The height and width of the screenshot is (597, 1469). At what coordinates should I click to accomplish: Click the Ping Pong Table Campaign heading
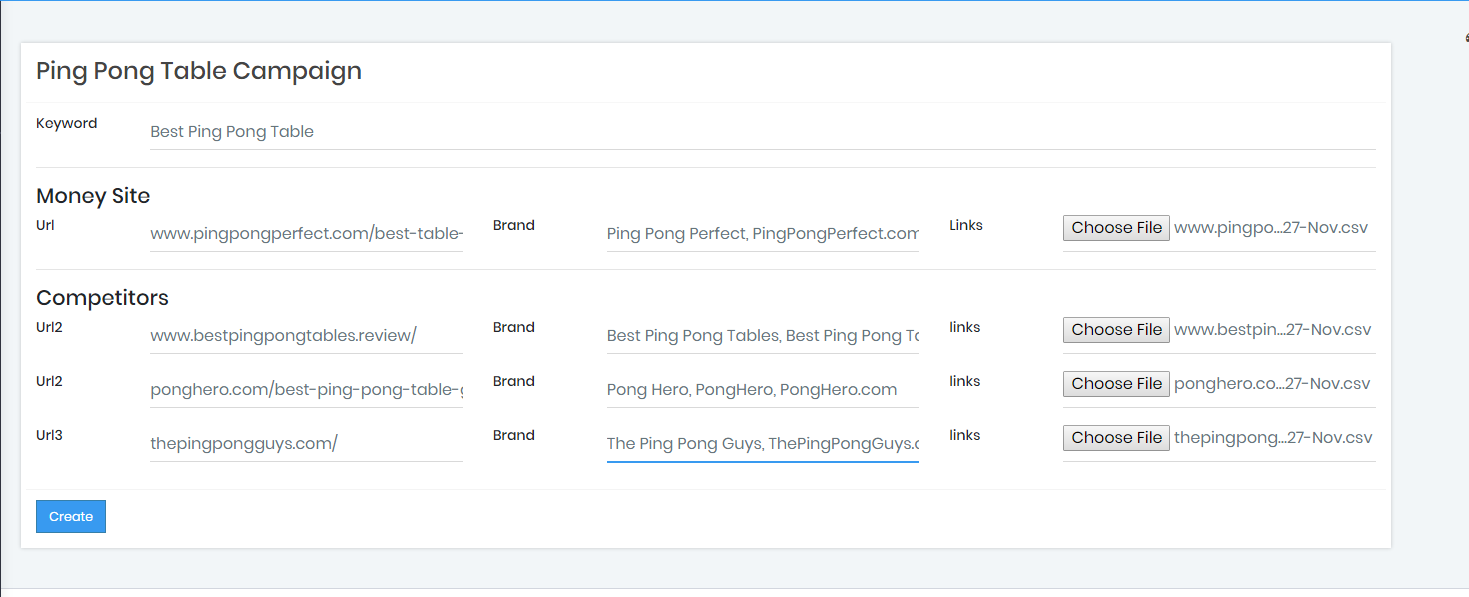click(x=199, y=71)
